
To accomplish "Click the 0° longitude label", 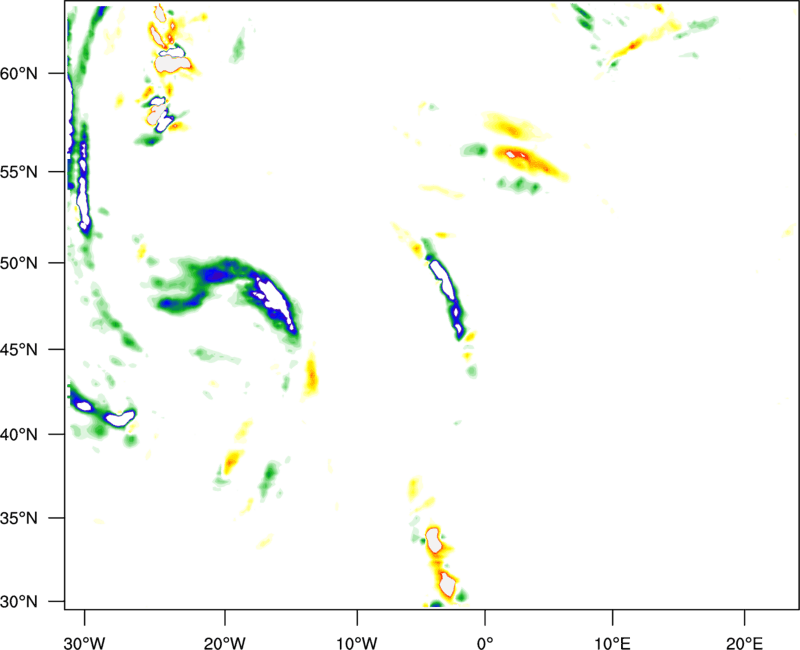I will pos(485,643).
